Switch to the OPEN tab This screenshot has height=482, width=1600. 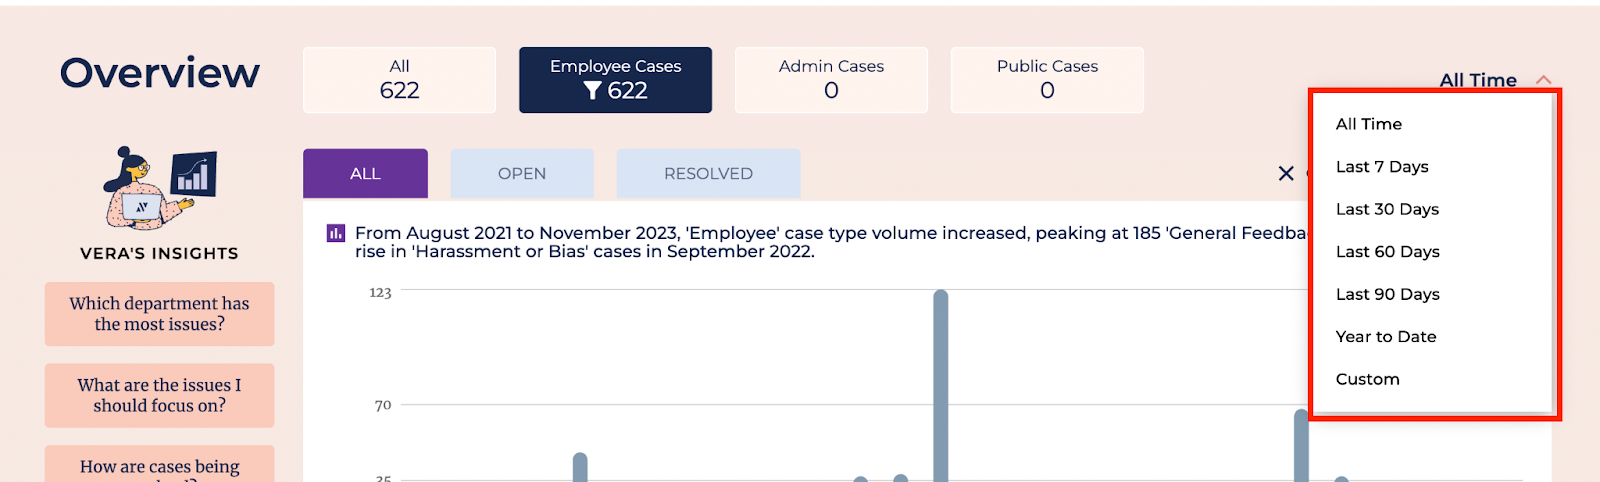pyautogui.click(x=522, y=174)
